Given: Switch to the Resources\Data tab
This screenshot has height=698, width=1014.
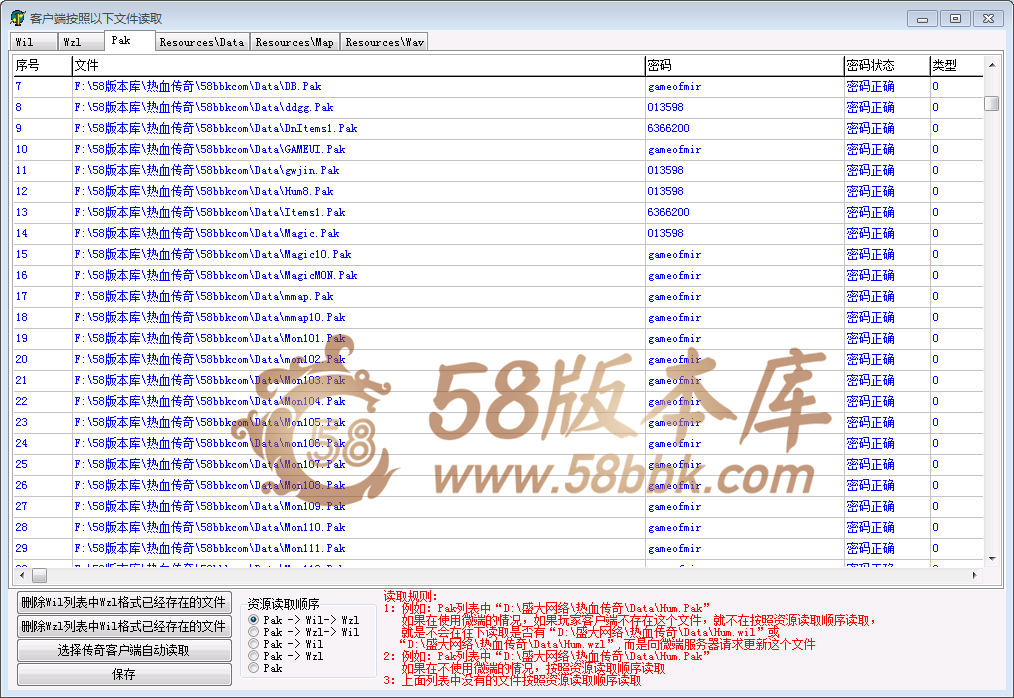Looking at the screenshot, I should (x=201, y=42).
